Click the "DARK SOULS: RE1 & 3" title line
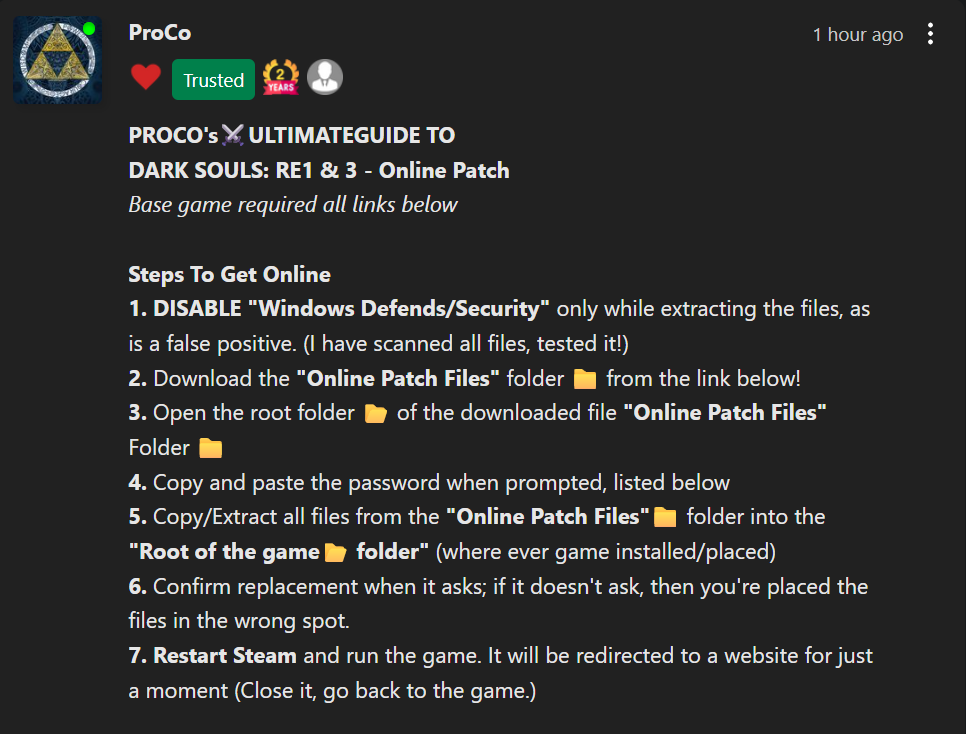This screenshot has height=734, width=966. pyautogui.click(x=319, y=170)
